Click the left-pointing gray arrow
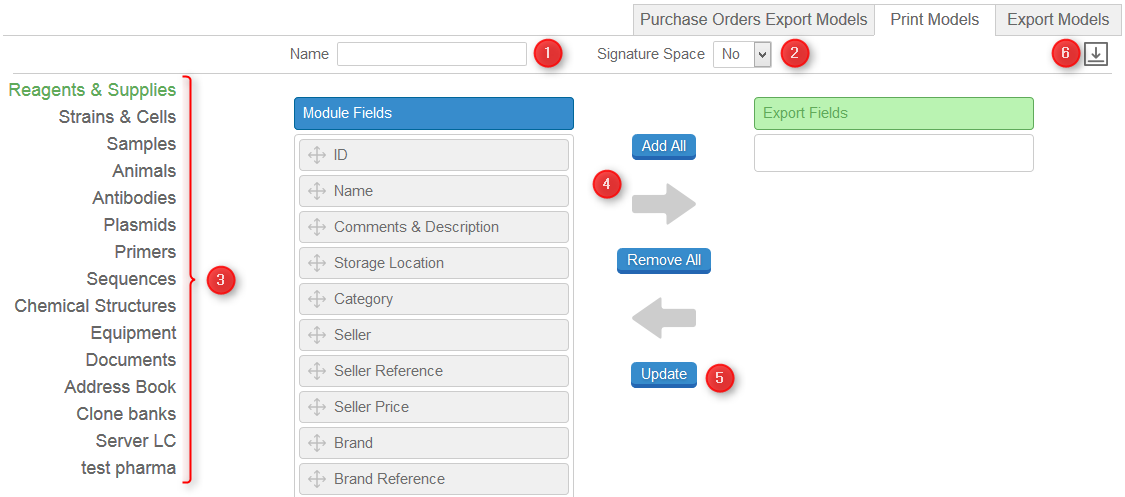The width and height of the screenshot is (1125, 497). point(664,318)
